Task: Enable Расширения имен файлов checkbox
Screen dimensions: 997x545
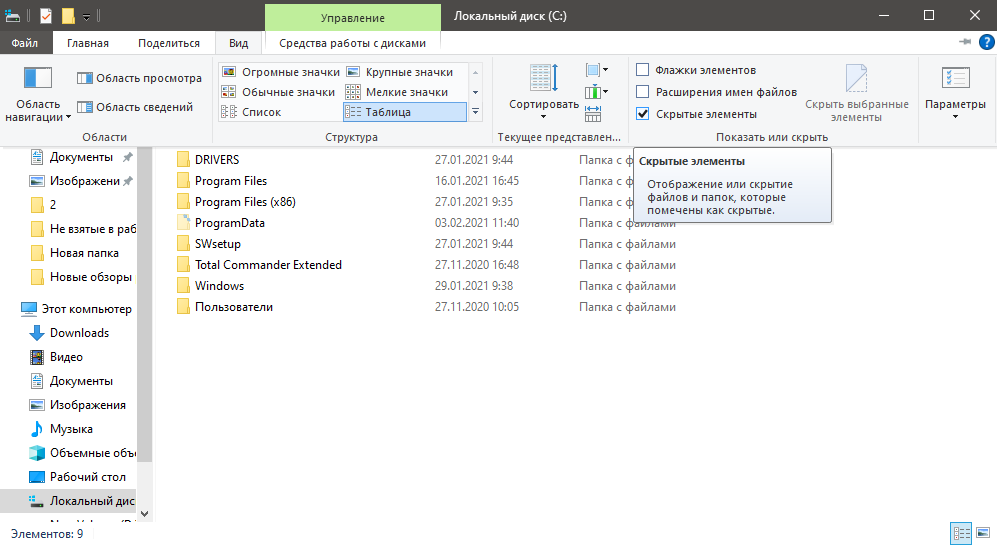Action: click(x=643, y=92)
